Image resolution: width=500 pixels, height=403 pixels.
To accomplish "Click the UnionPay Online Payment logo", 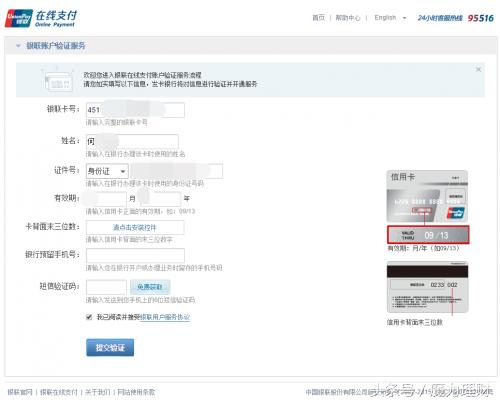I will (41, 18).
